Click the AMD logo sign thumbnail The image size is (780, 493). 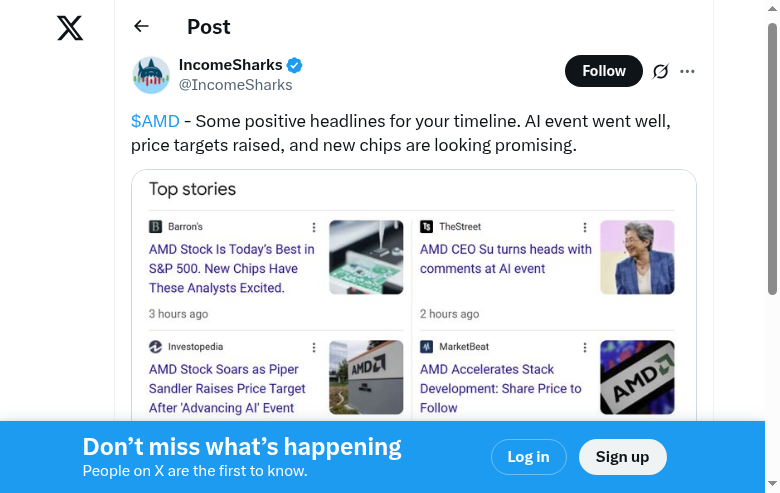pyautogui.click(x=366, y=377)
